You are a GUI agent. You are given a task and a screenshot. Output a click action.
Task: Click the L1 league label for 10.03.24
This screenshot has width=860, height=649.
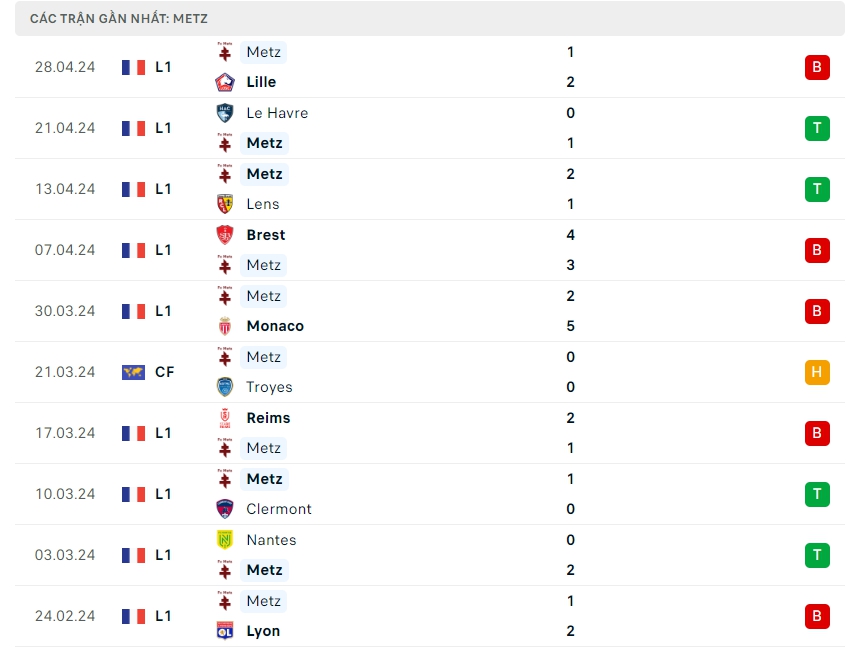163,494
